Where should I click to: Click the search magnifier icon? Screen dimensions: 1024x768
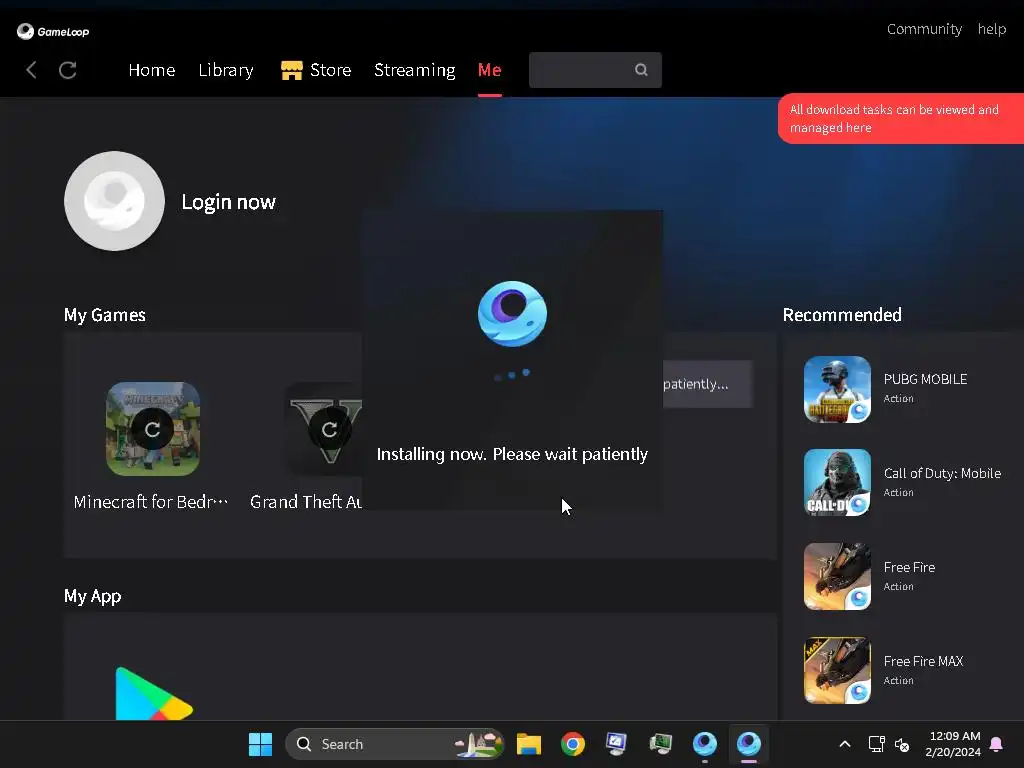[641, 70]
